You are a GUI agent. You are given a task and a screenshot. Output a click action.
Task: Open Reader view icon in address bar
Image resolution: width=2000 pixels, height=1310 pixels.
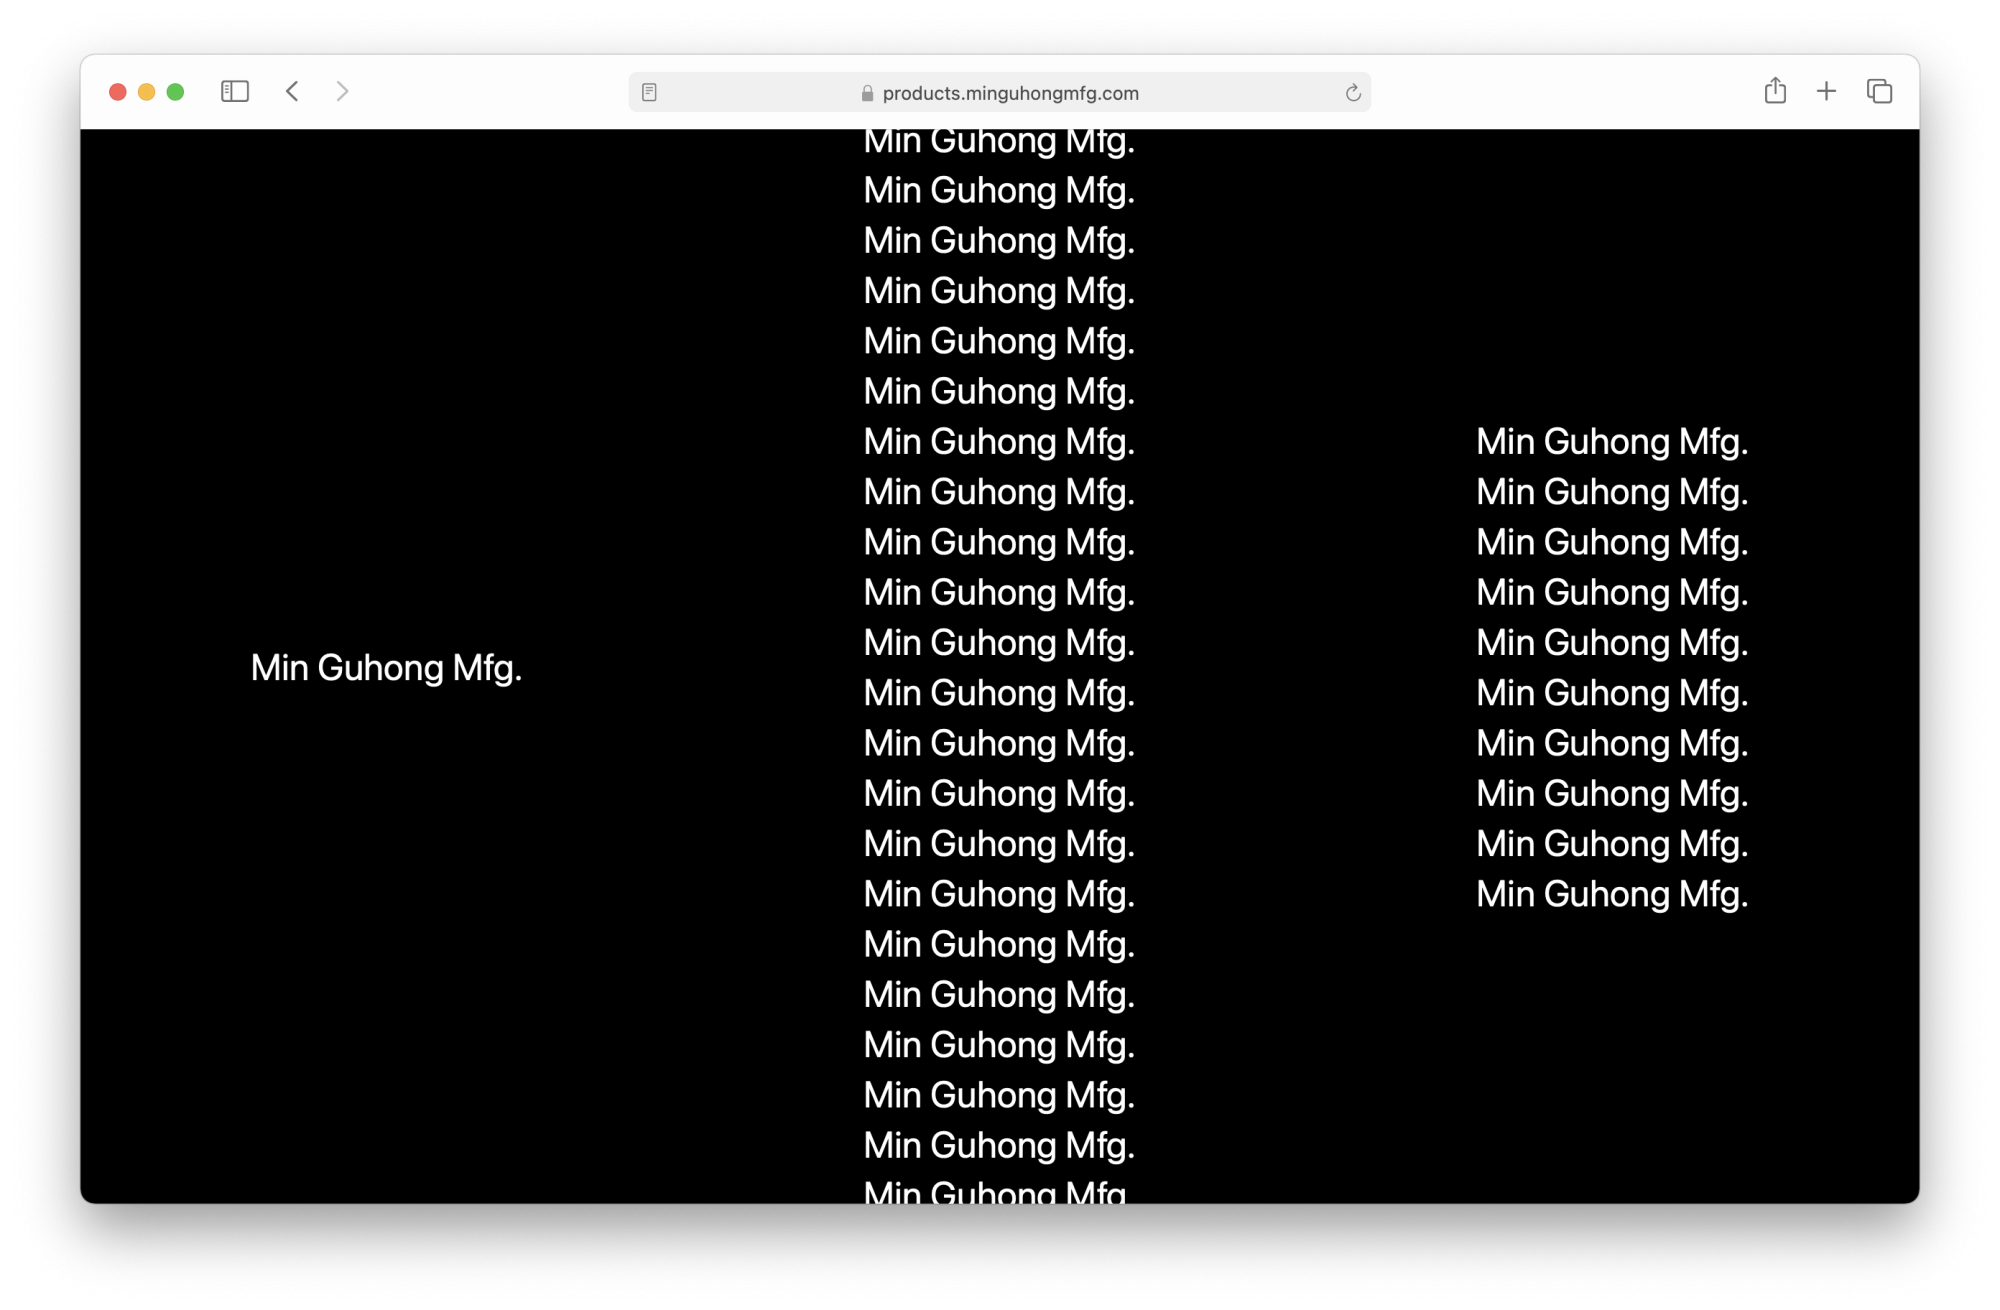649,93
